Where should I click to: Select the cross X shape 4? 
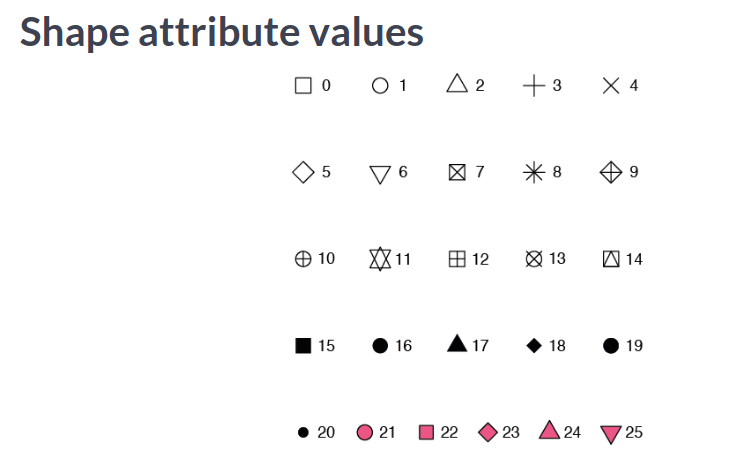point(611,86)
